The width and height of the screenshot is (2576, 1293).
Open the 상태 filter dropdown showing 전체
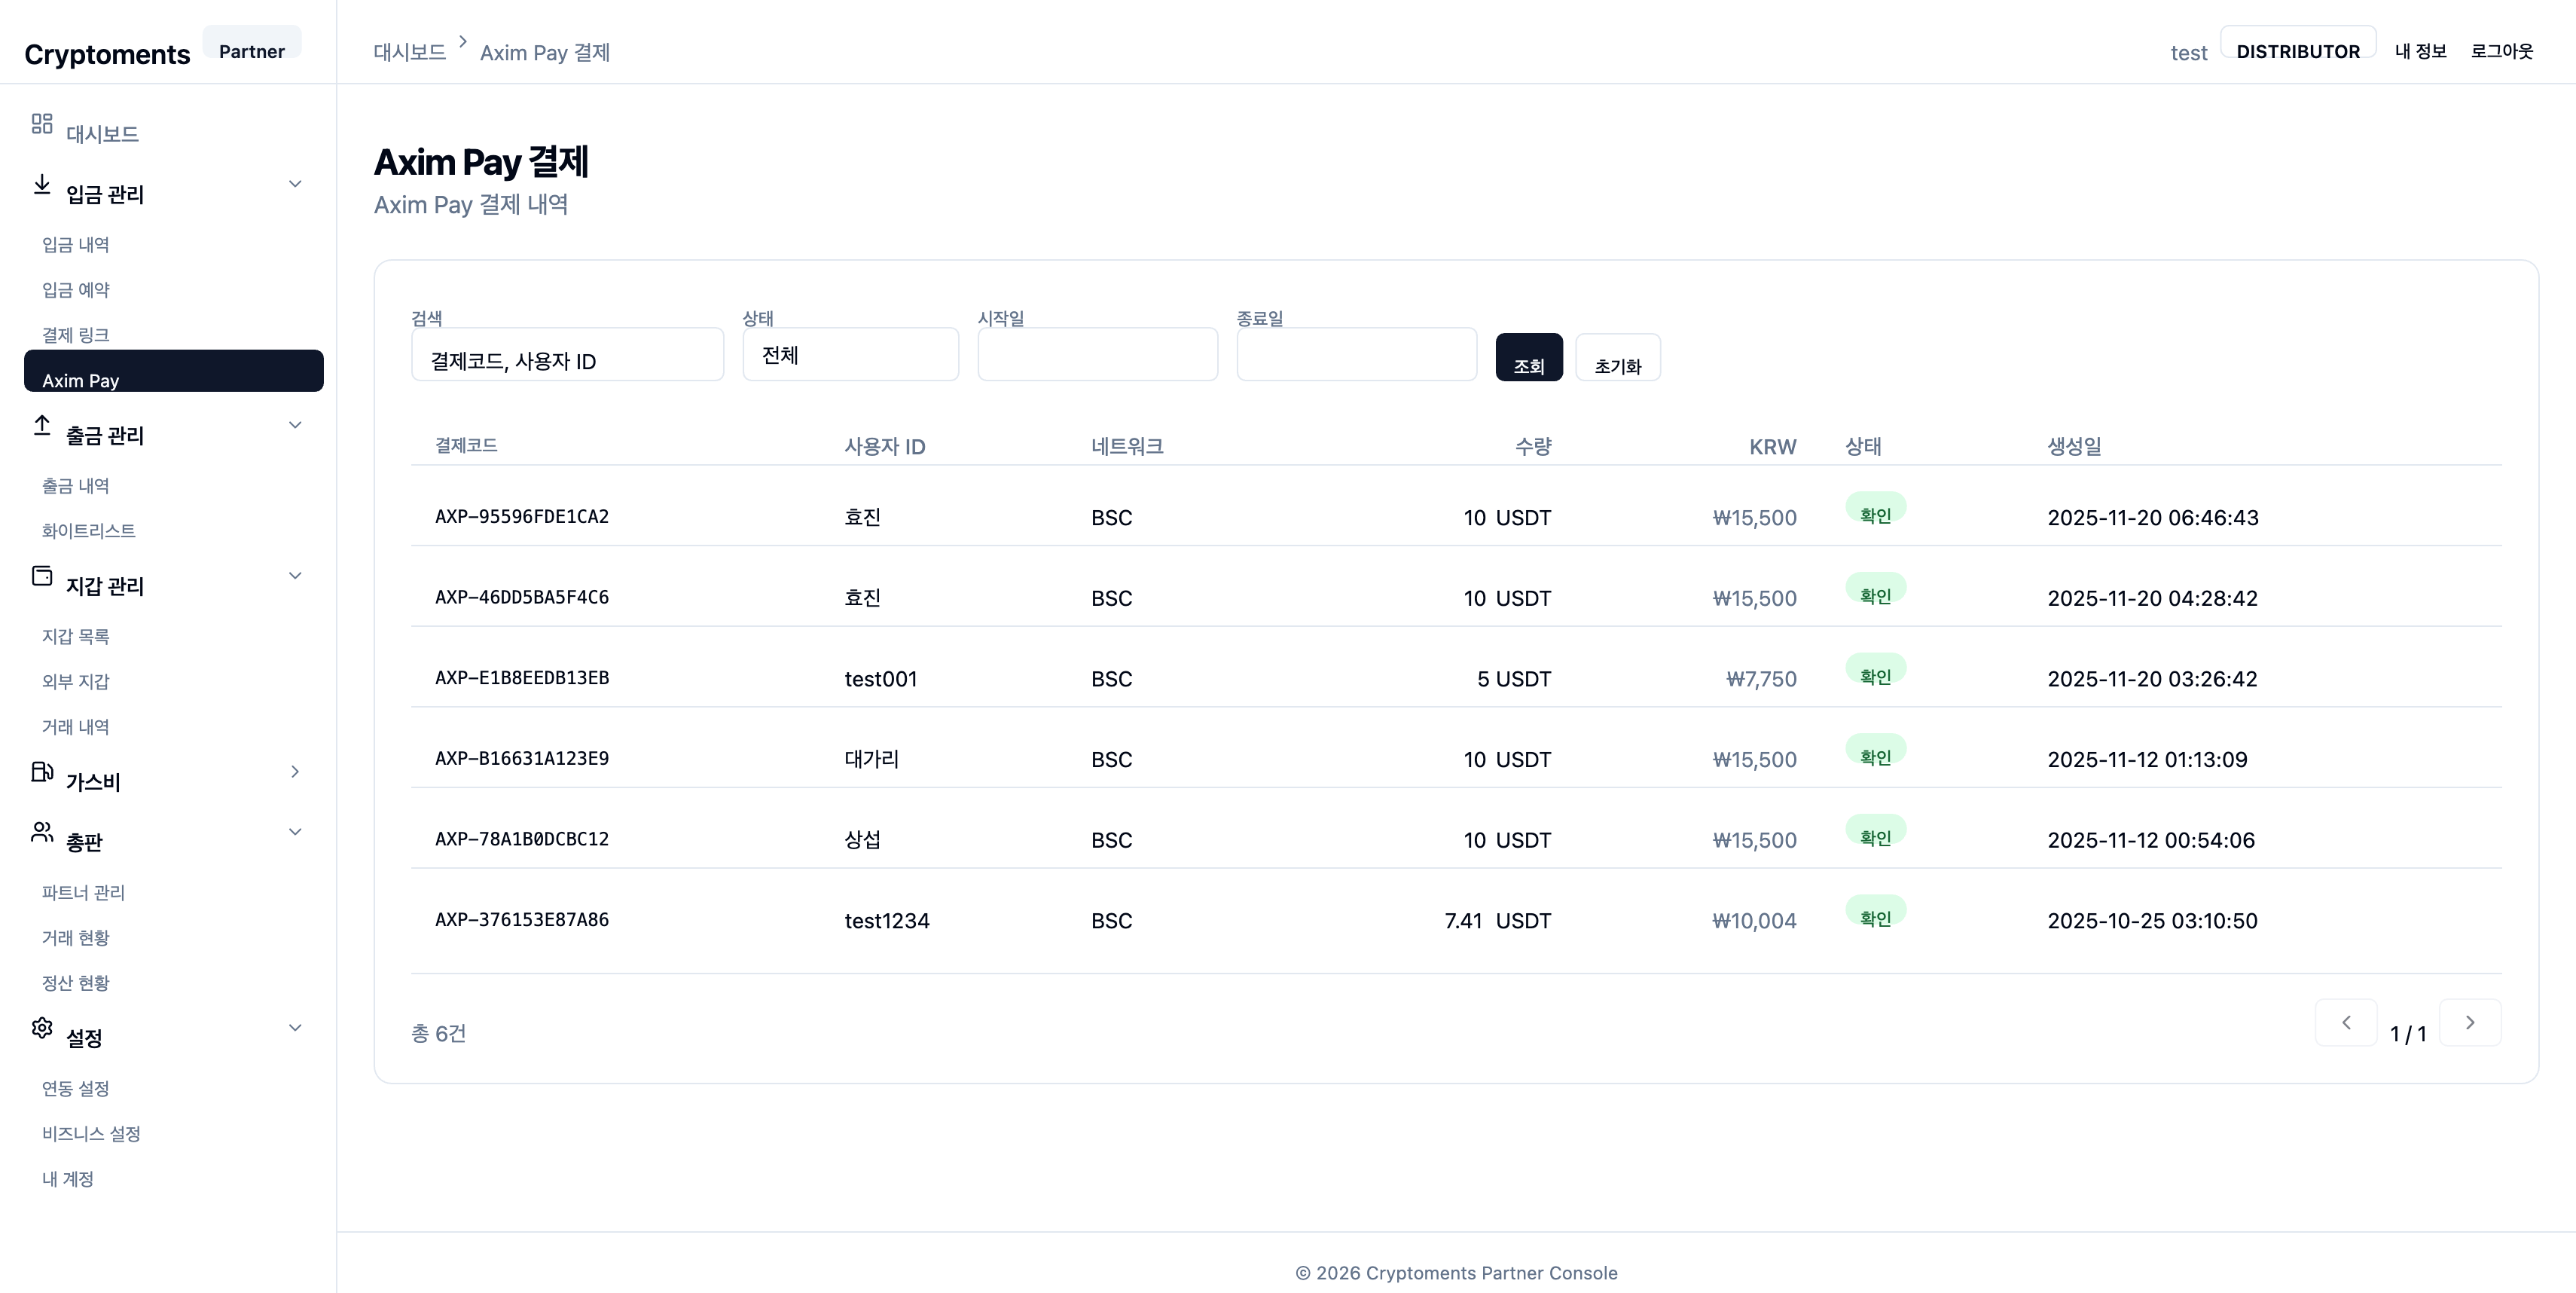[x=851, y=354]
